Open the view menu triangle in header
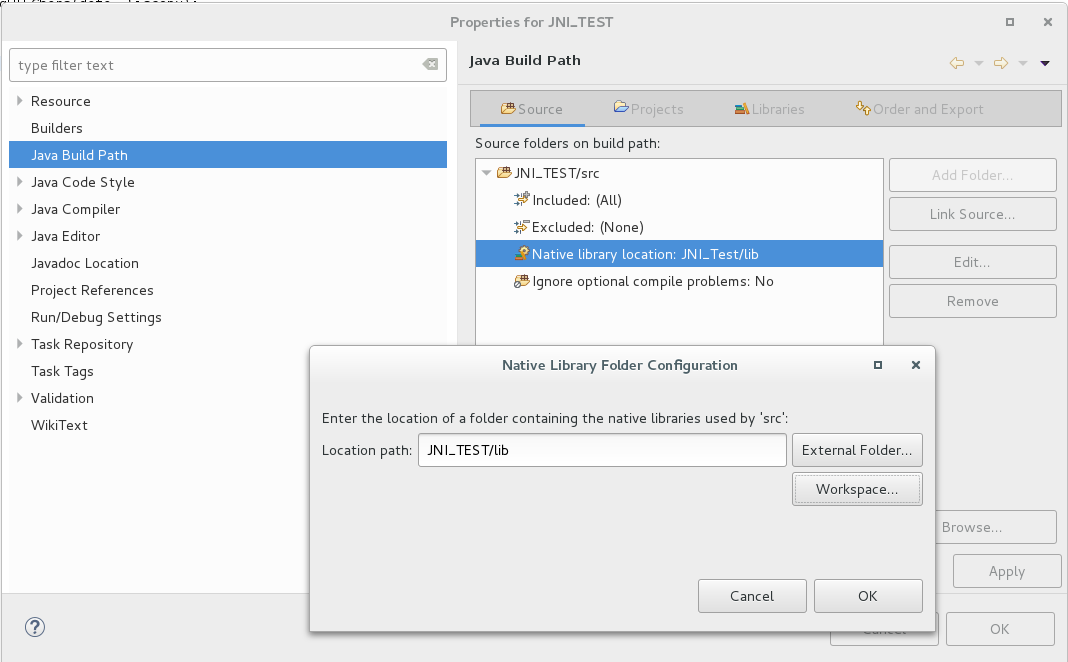This screenshot has width=1068, height=662. [x=1045, y=63]
